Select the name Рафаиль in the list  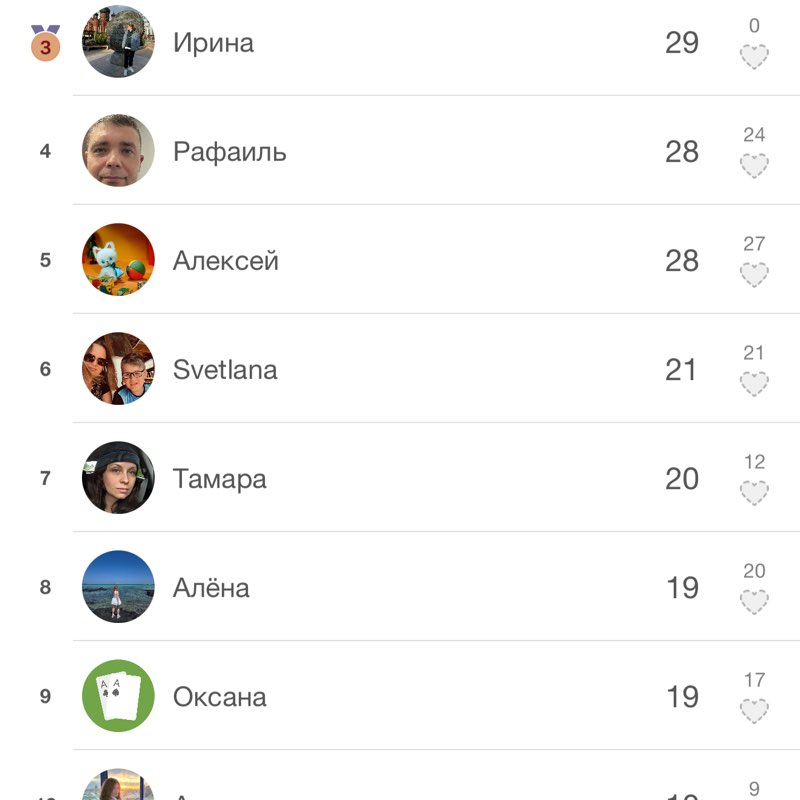point(230,152)
